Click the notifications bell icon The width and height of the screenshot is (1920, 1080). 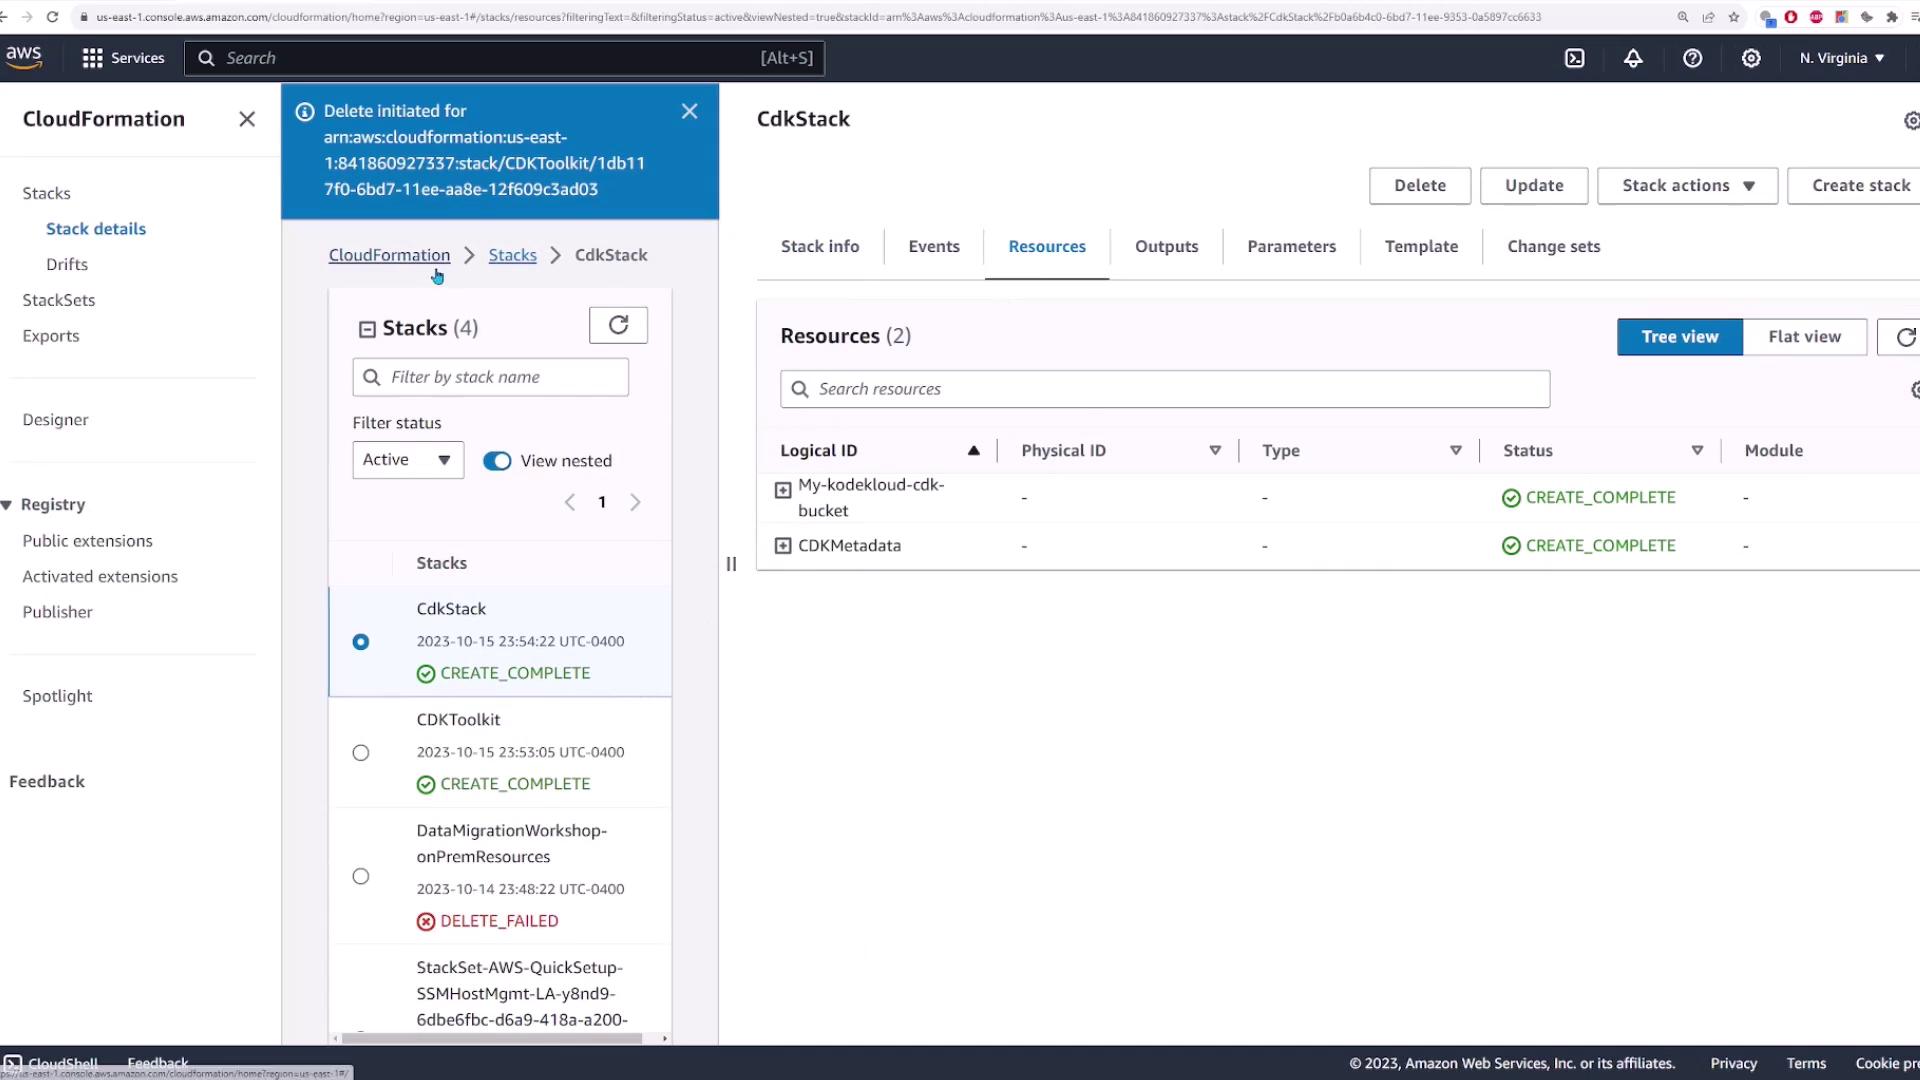point(1633,58)
